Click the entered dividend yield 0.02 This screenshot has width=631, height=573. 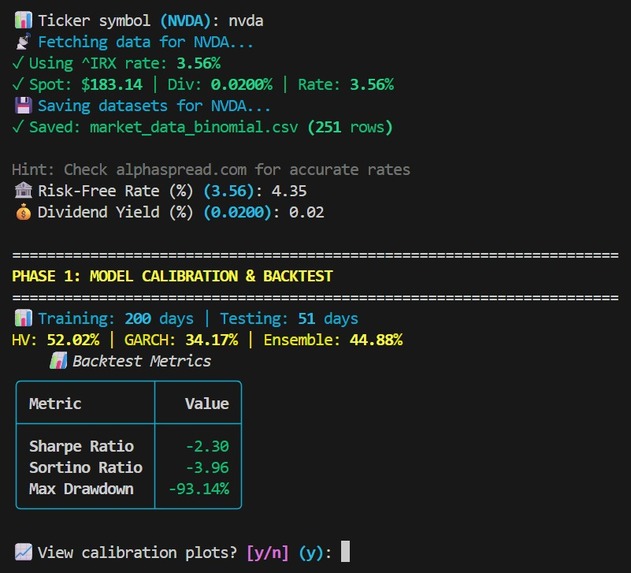pyautogui.click(x=306, y=212)
